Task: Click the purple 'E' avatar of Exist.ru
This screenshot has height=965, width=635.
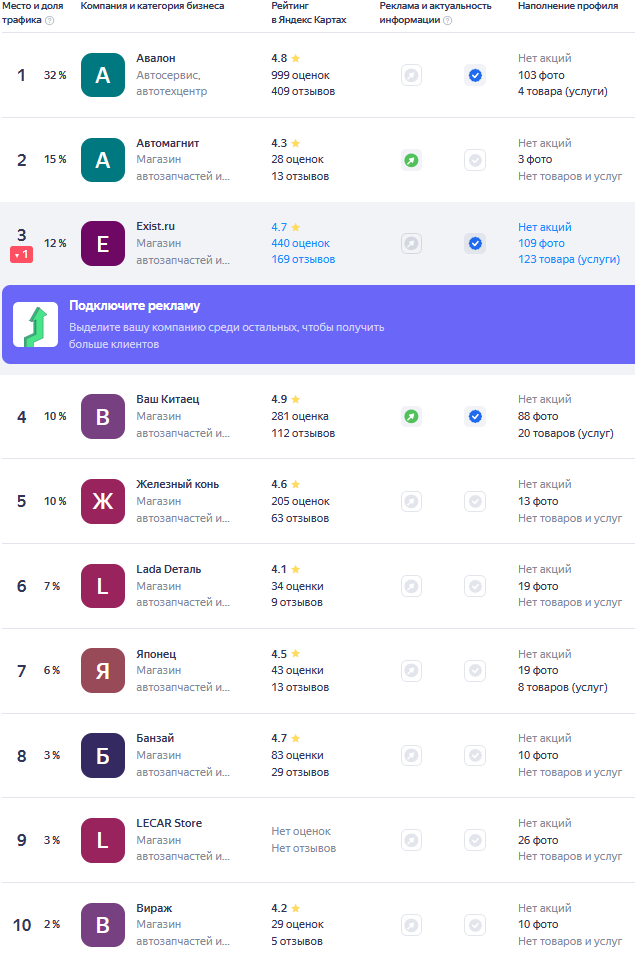Action: (x=102, y=243)
